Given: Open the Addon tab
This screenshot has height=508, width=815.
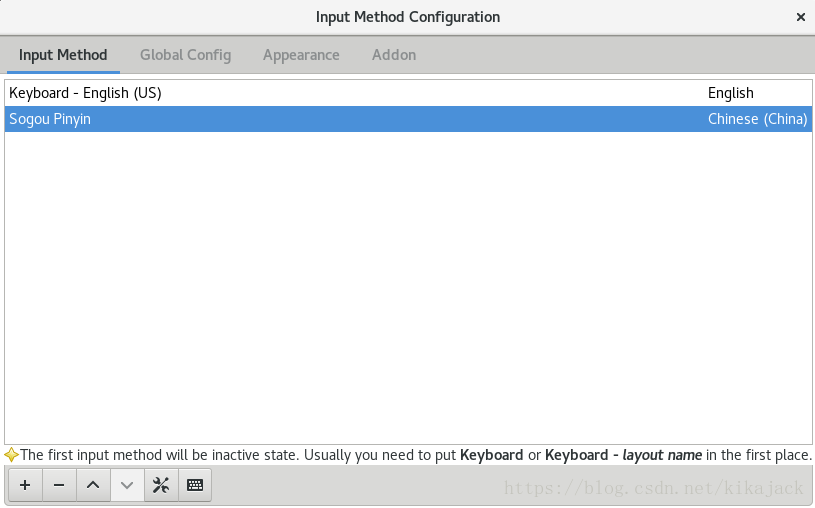Looking at the screenshot, I should (x=394, y=55).
